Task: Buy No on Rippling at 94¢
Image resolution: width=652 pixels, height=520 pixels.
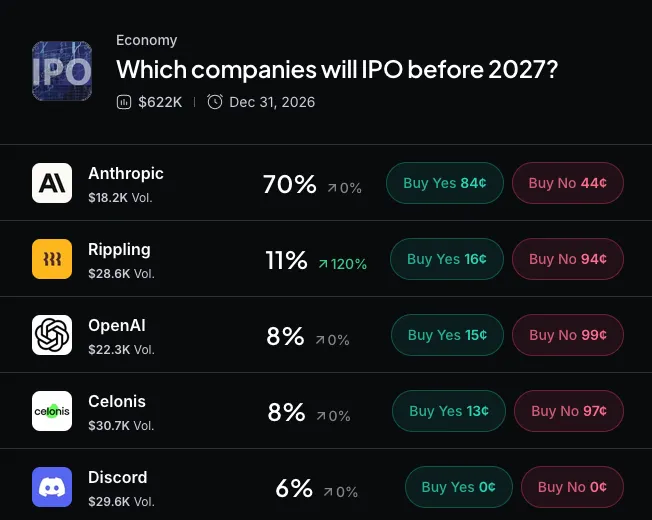Action: point(568,259)
